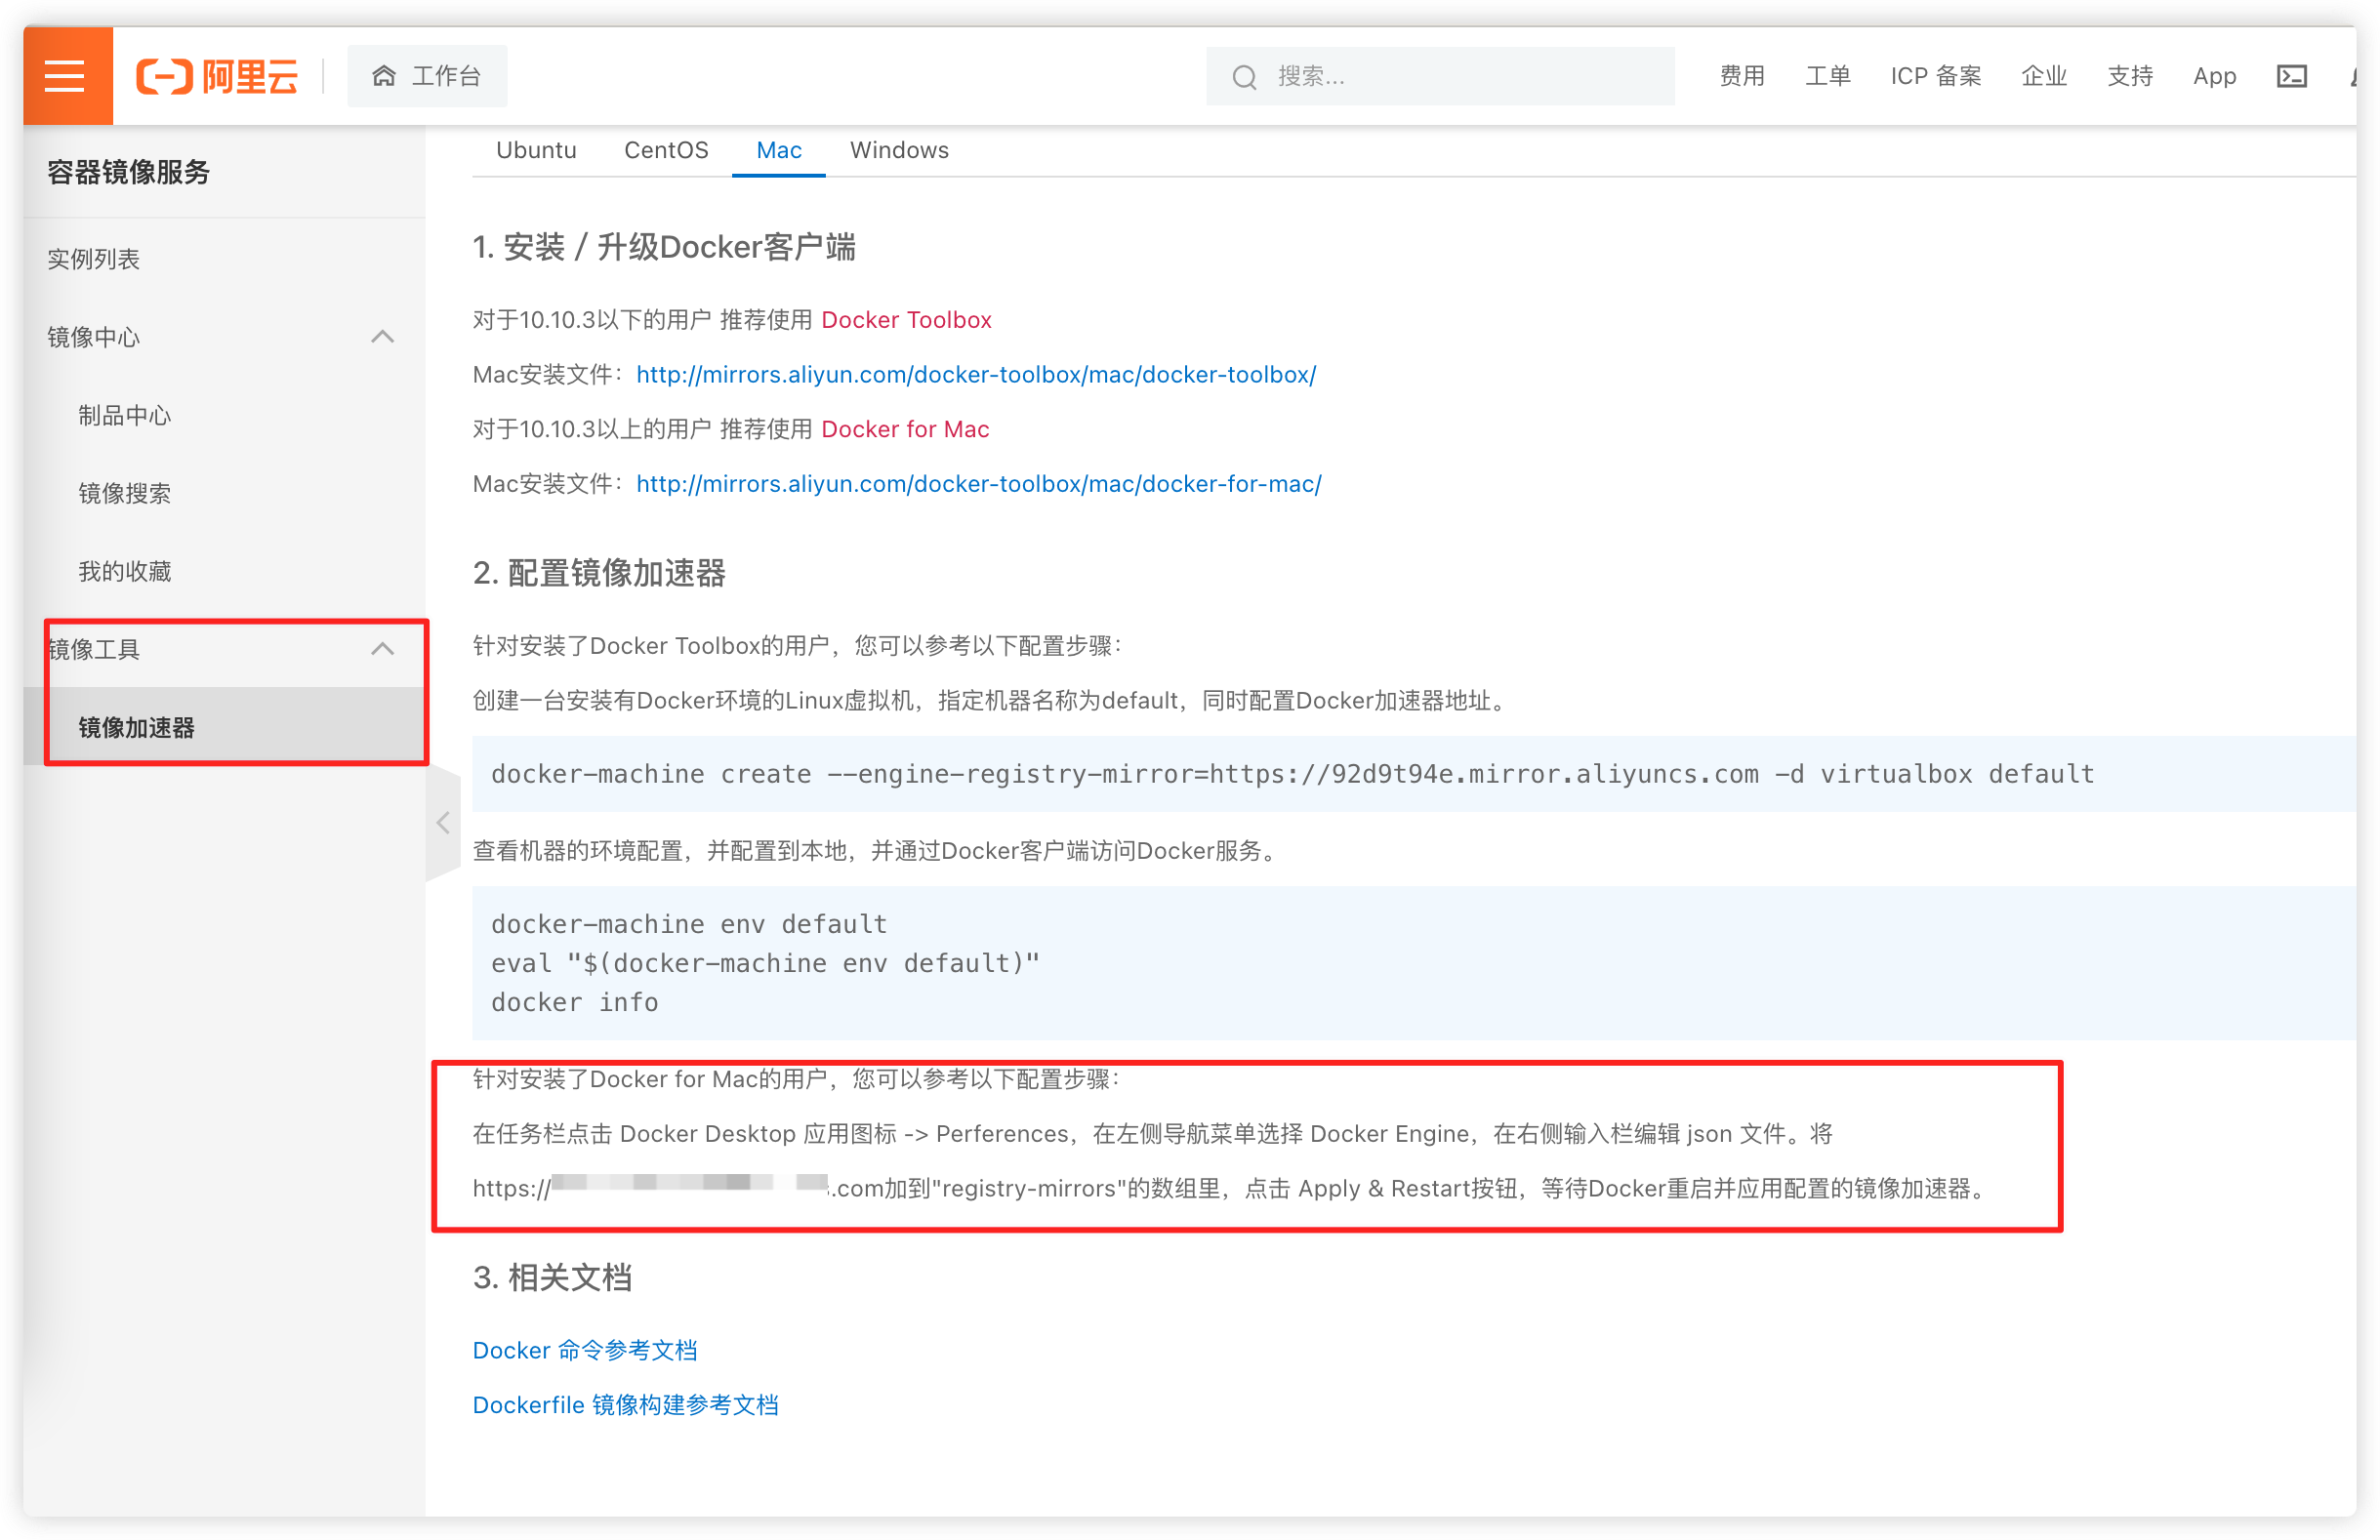The image size is (2380, 1540).
Task: Click the docker-machine create command code block
Action: click(1414, 774)
